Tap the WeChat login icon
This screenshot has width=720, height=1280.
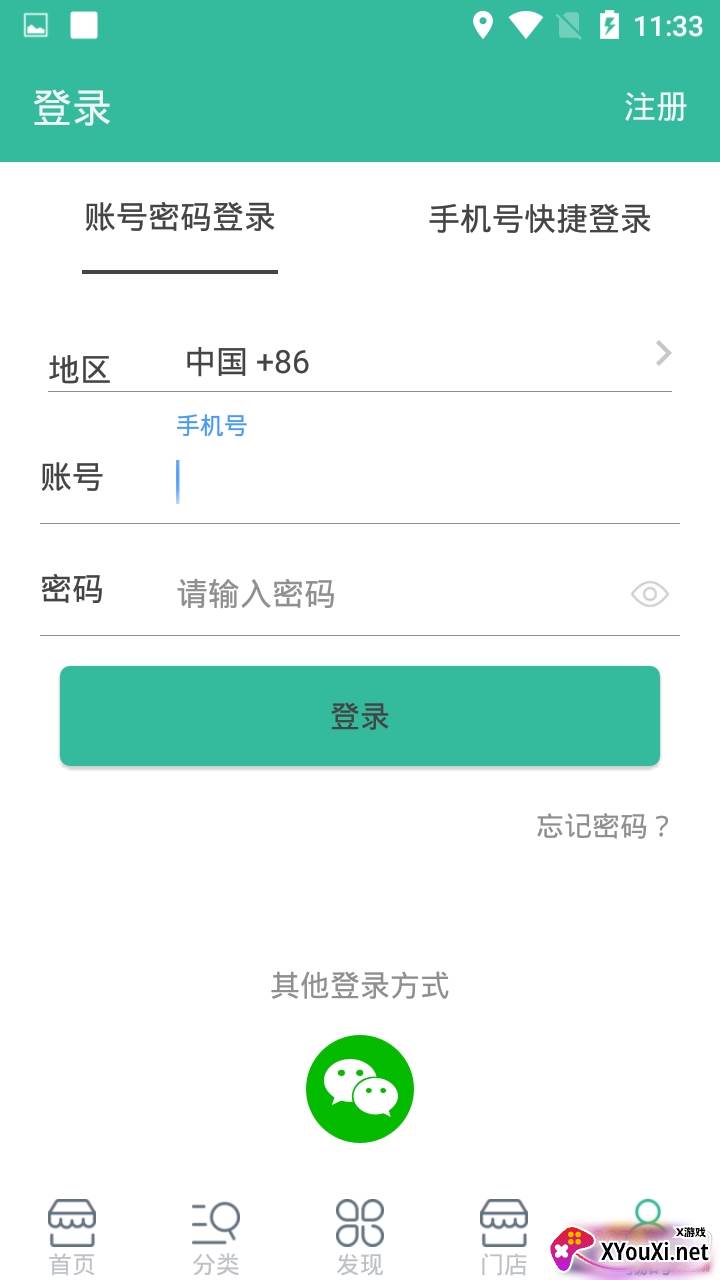(x=360, y=1089)
